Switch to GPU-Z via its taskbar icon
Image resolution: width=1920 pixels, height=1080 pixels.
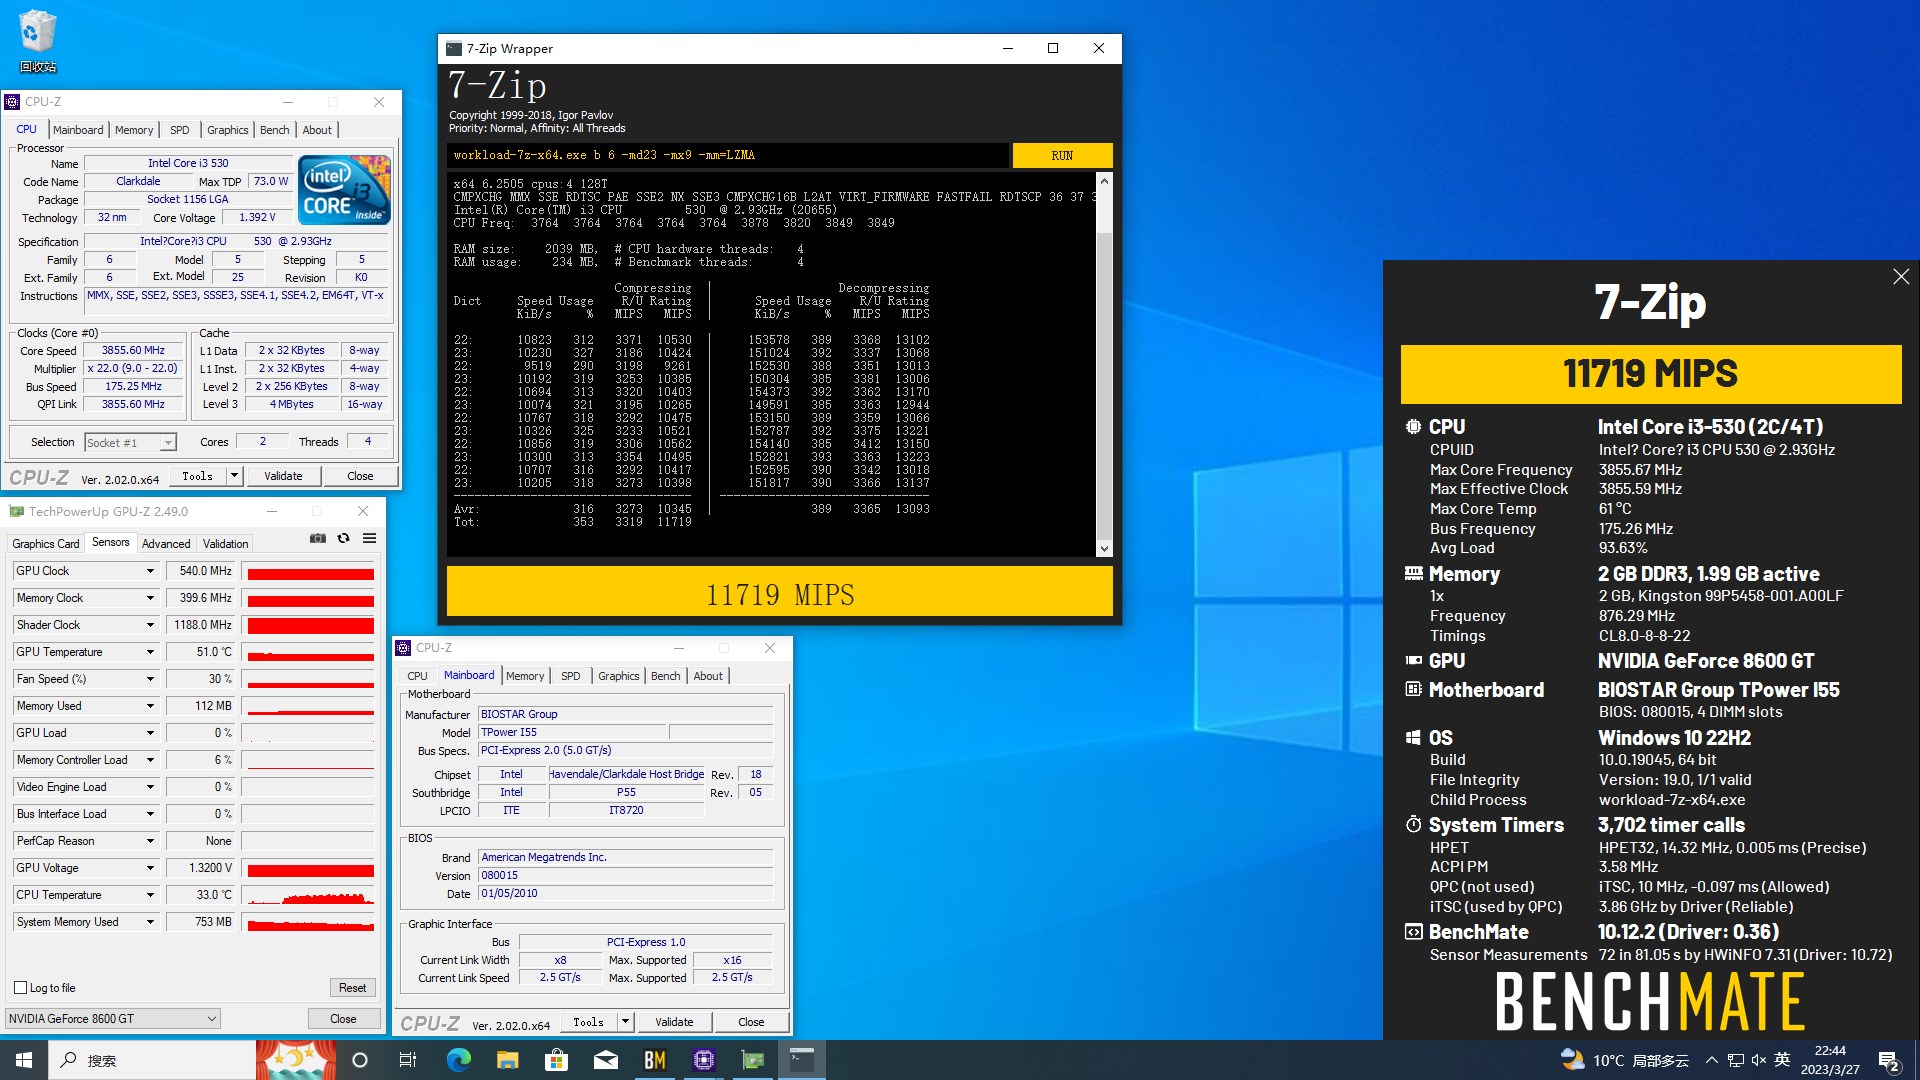point(752,1060)
